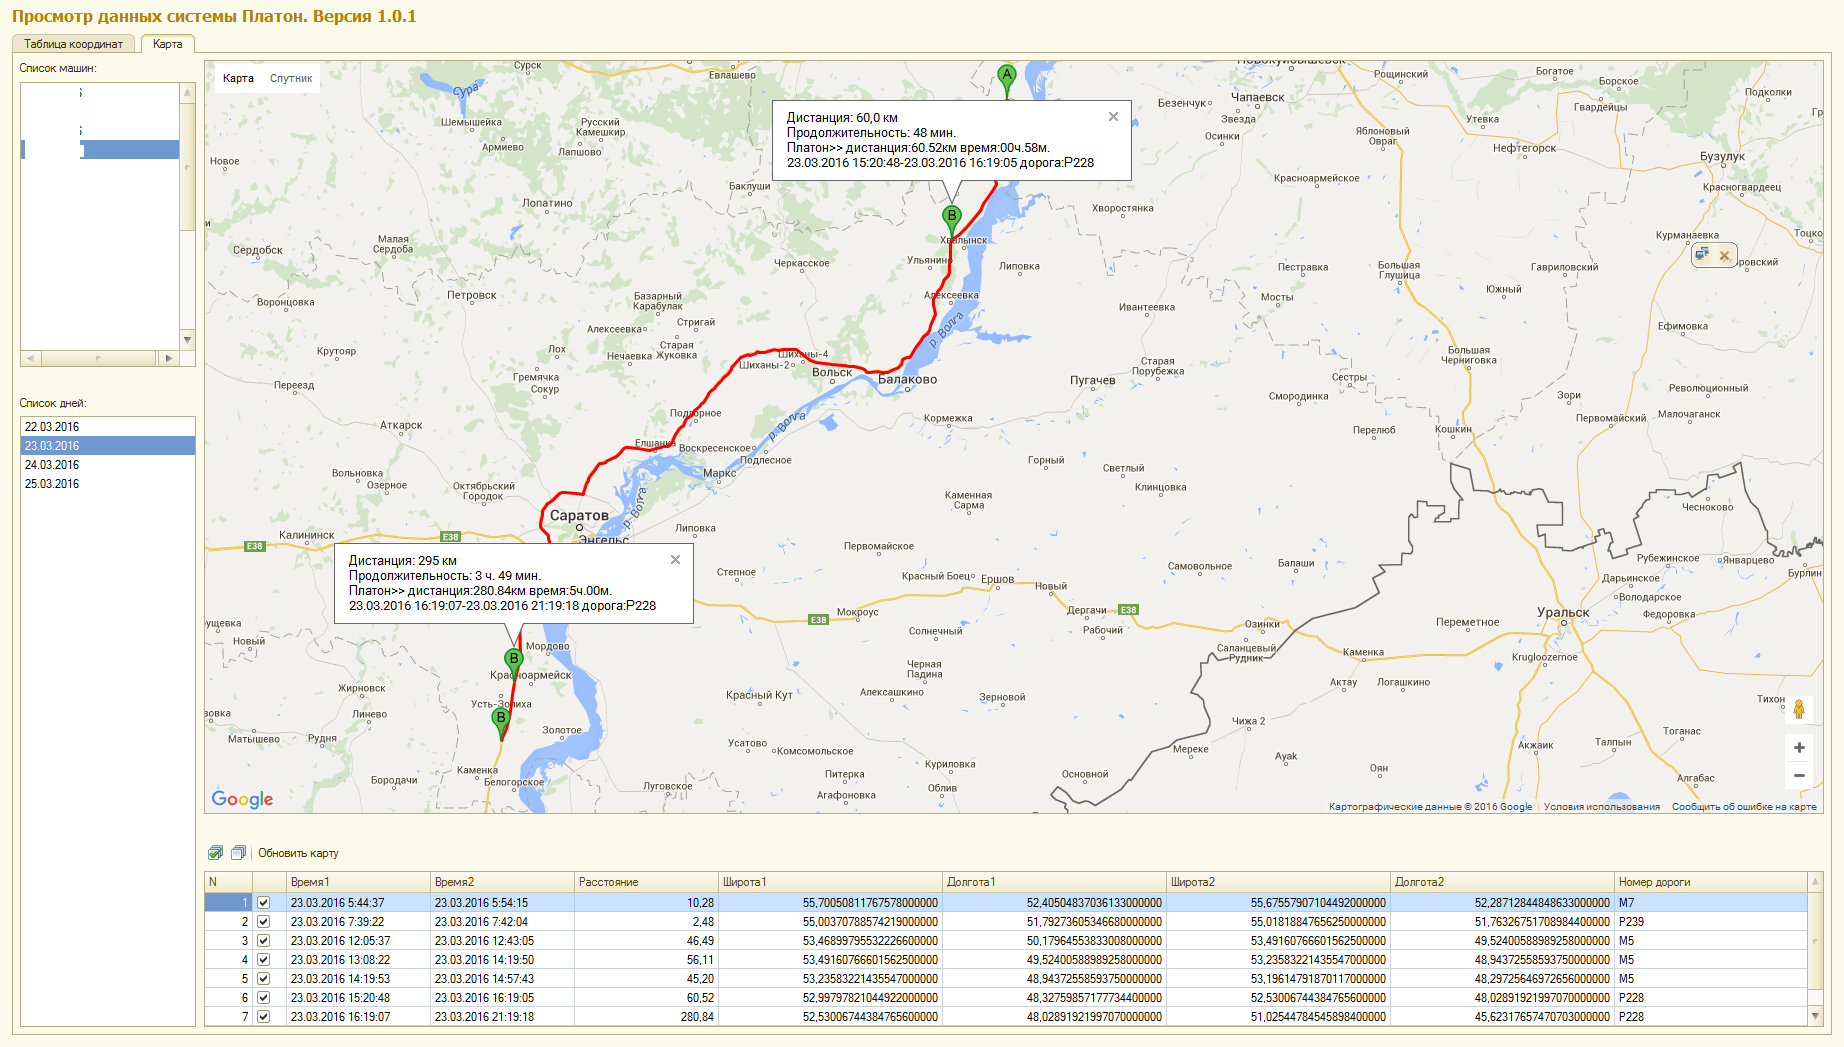Click Сообщить об ошибке на карте link
Image resolution: width=1844 pixels, height=1047 pixels.
(1744, 807)
